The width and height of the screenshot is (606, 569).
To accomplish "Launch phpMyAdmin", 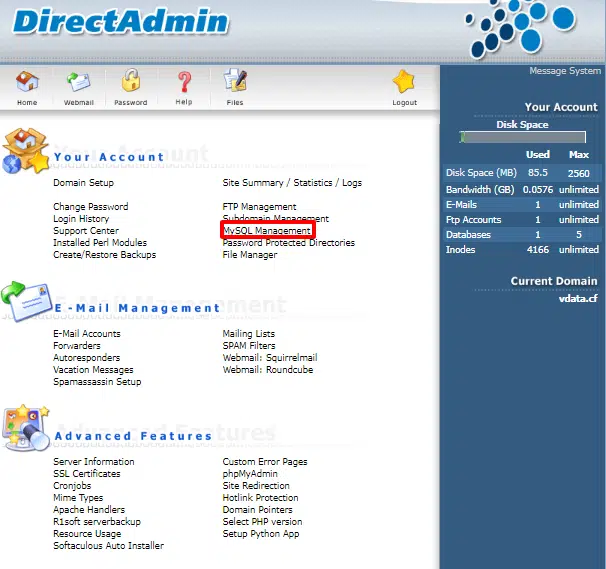I will (x=250, y=473).
